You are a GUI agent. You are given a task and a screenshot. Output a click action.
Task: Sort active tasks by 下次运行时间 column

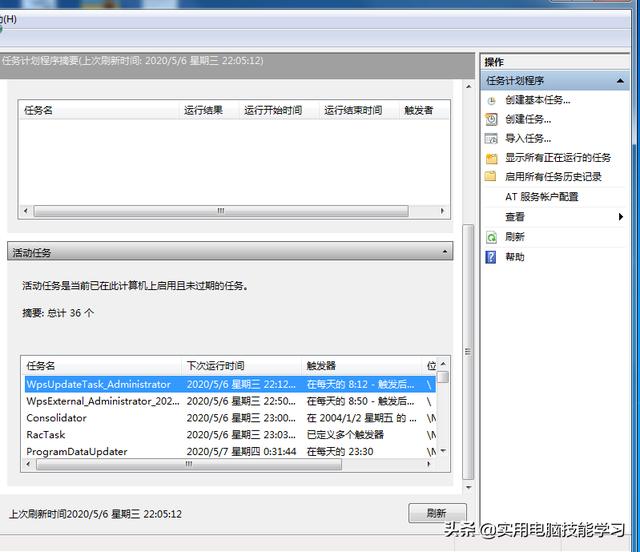242,365
